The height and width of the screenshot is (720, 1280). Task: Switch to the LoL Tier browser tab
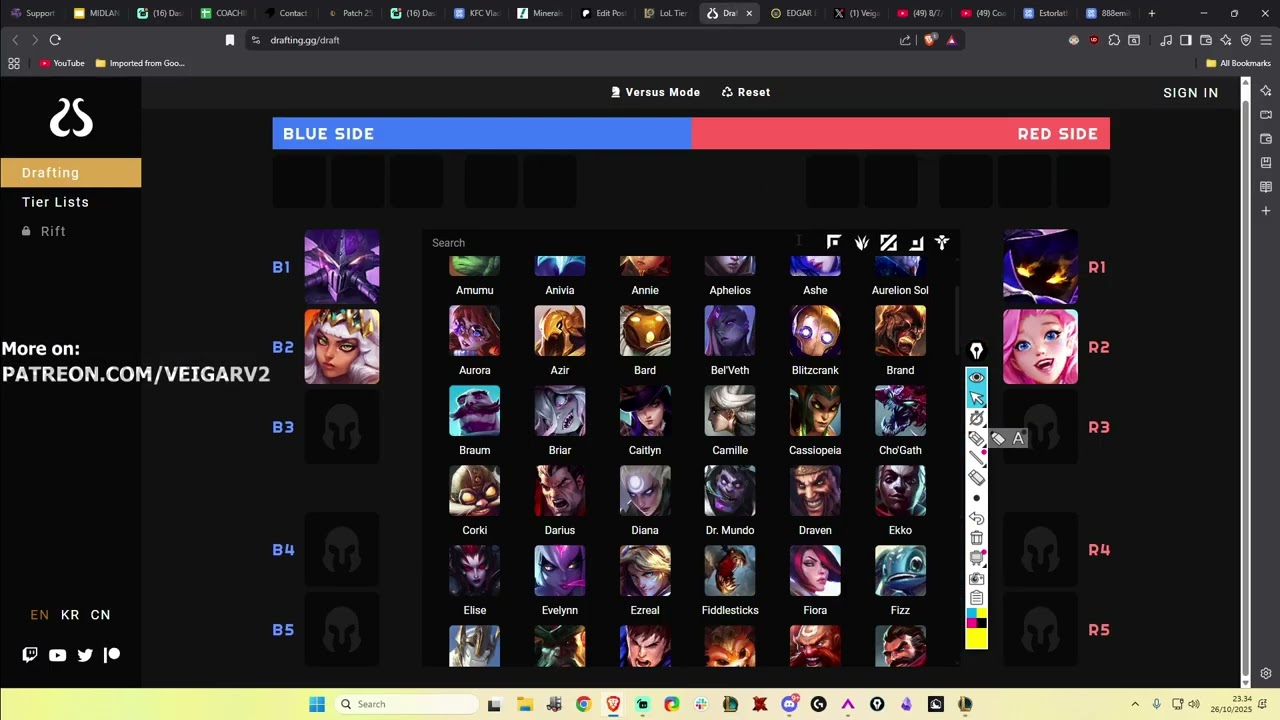(x=667, y=13)
